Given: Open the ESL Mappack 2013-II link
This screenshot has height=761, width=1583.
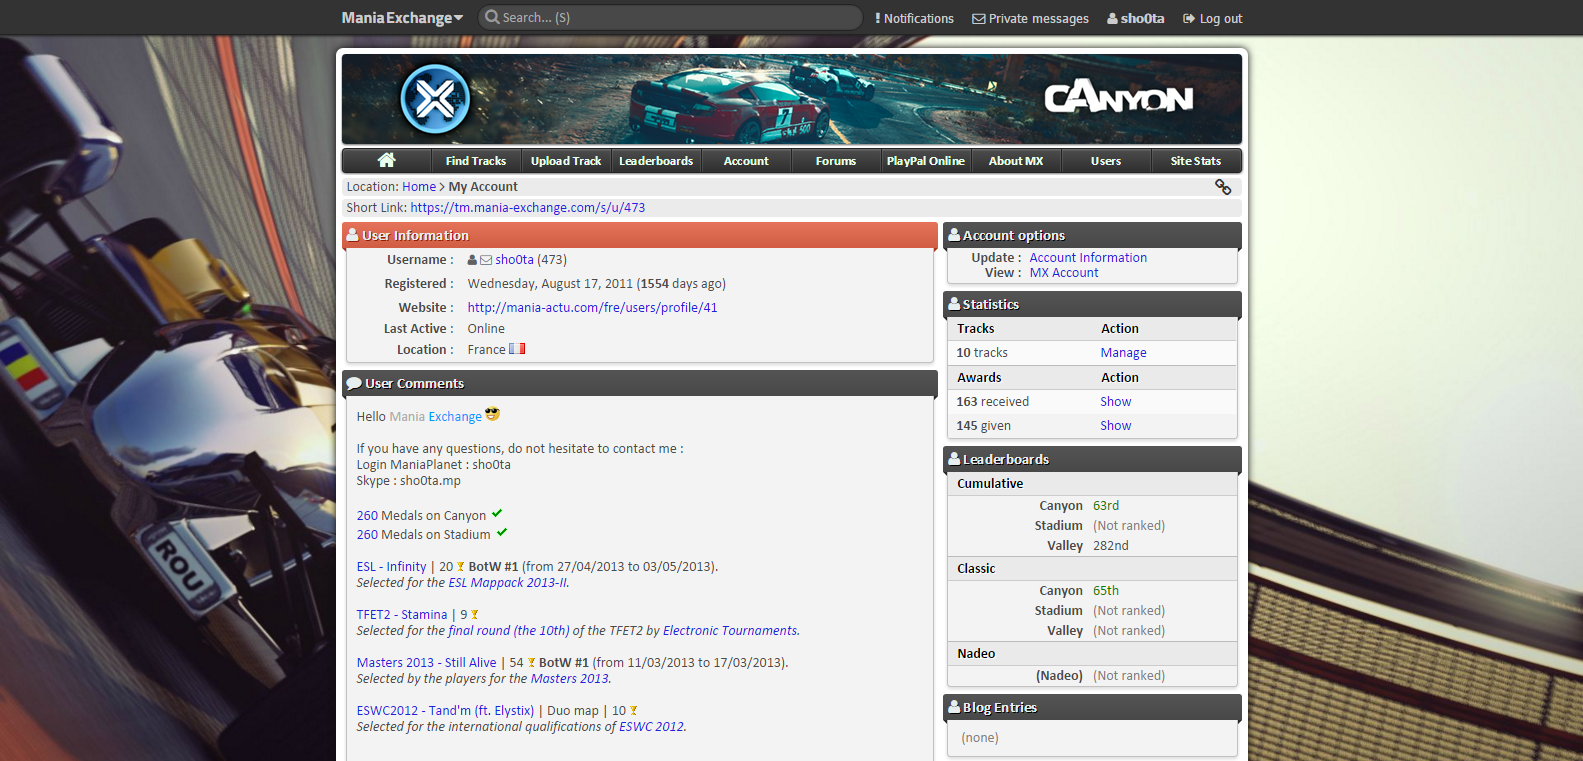Looking at the screenshot, I should 508,583.
